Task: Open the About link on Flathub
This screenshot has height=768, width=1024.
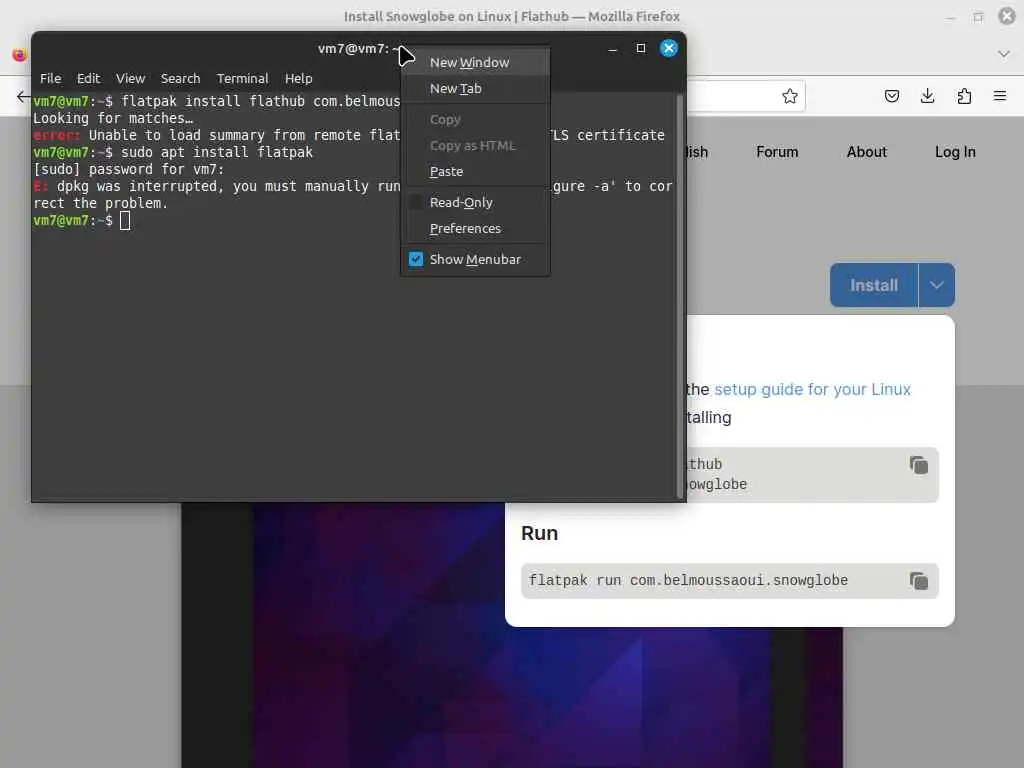Action: point(867,152)
